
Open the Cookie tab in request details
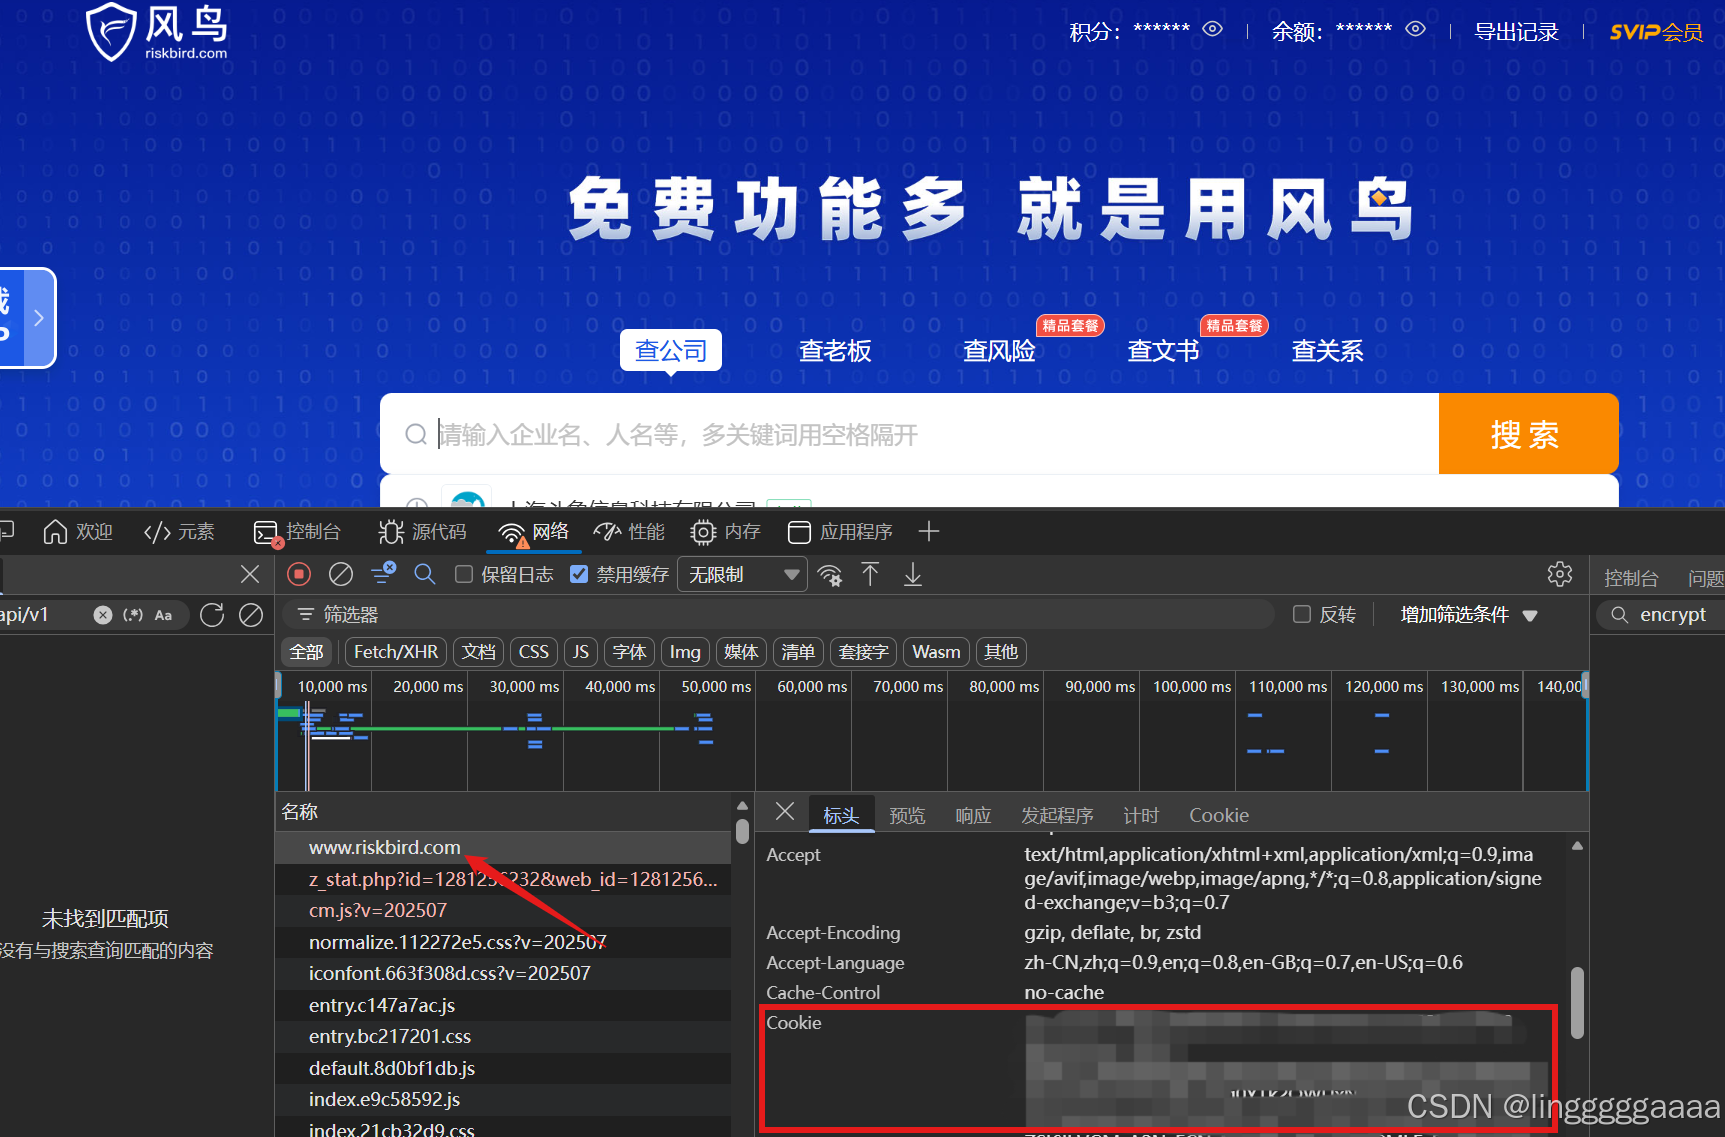click(x=1218, y=815)
